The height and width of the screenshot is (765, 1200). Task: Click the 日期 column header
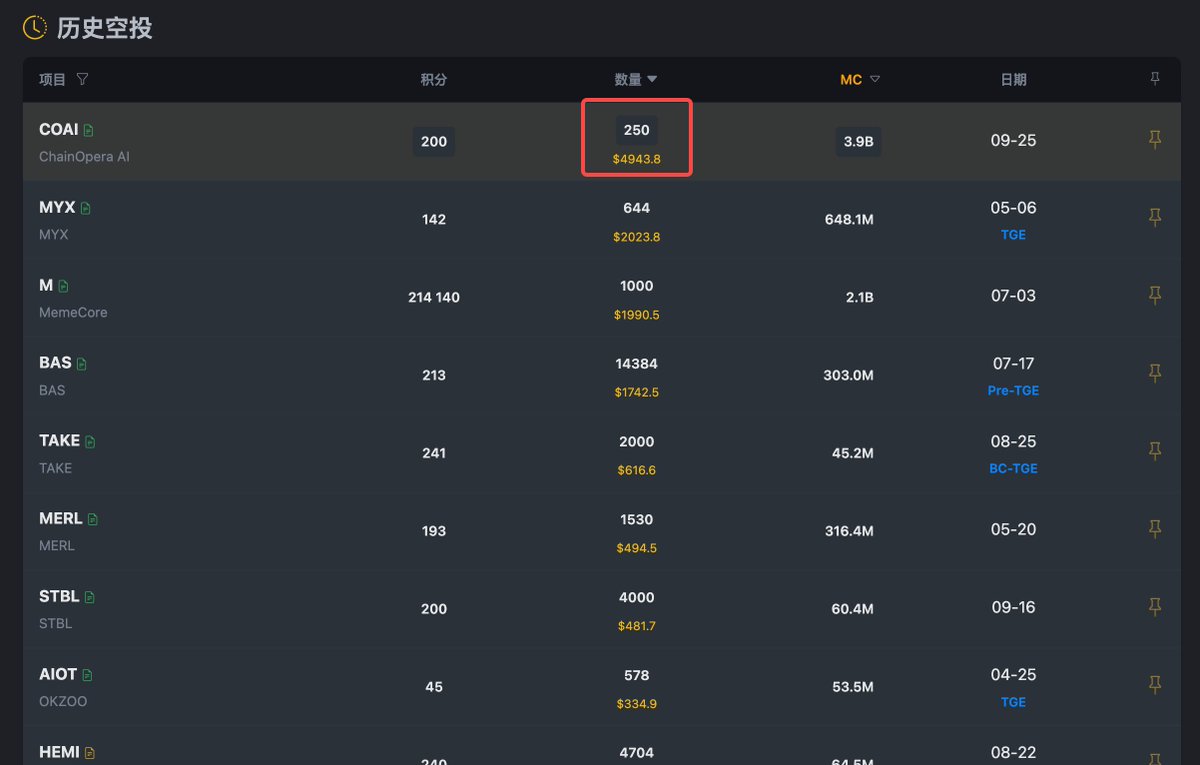pos(1013,79)
